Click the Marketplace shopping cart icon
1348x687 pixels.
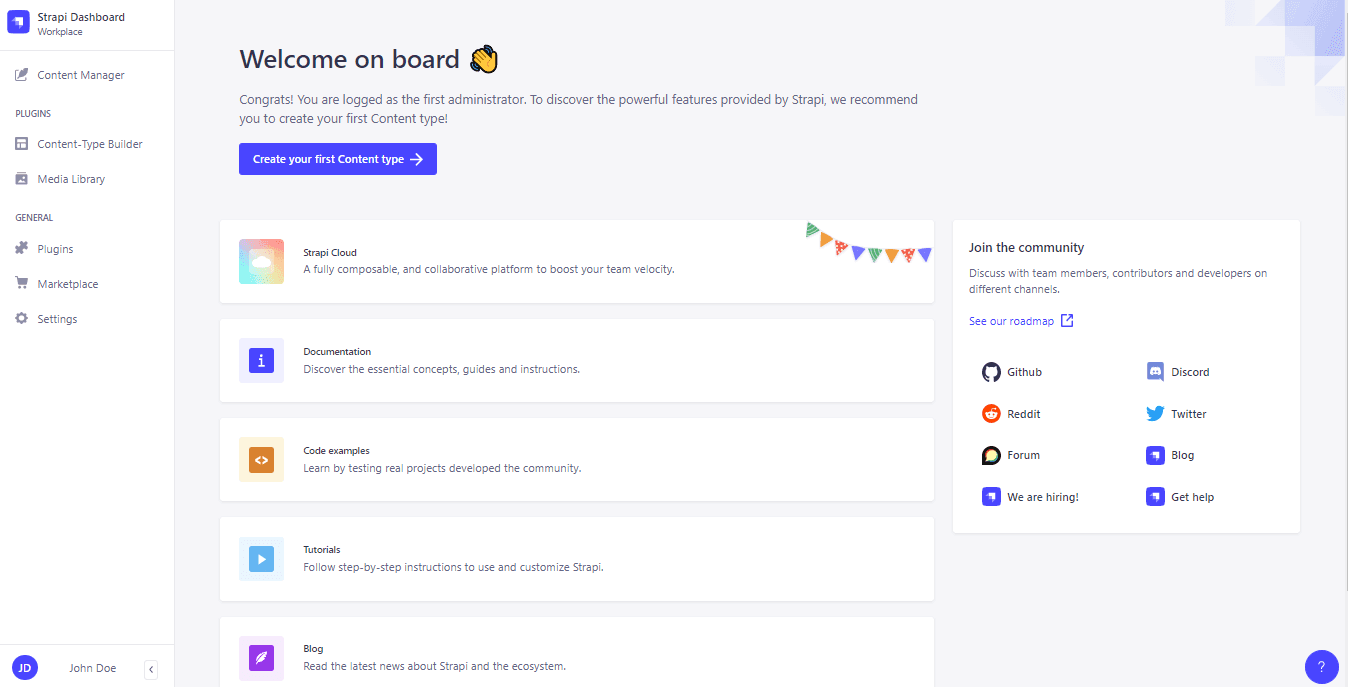click(x=21, y=284)
